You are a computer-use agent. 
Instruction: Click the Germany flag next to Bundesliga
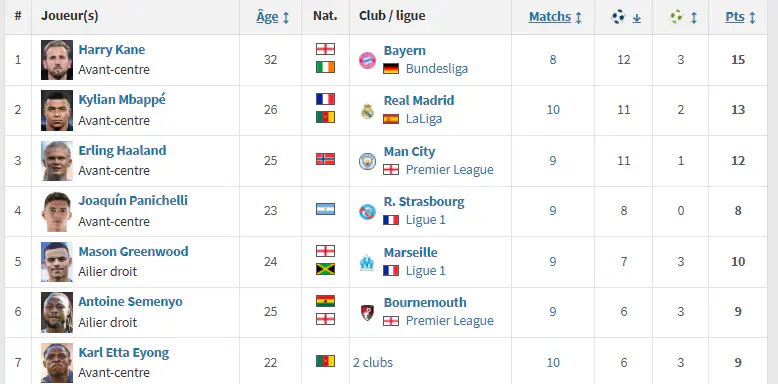point(391,68)
